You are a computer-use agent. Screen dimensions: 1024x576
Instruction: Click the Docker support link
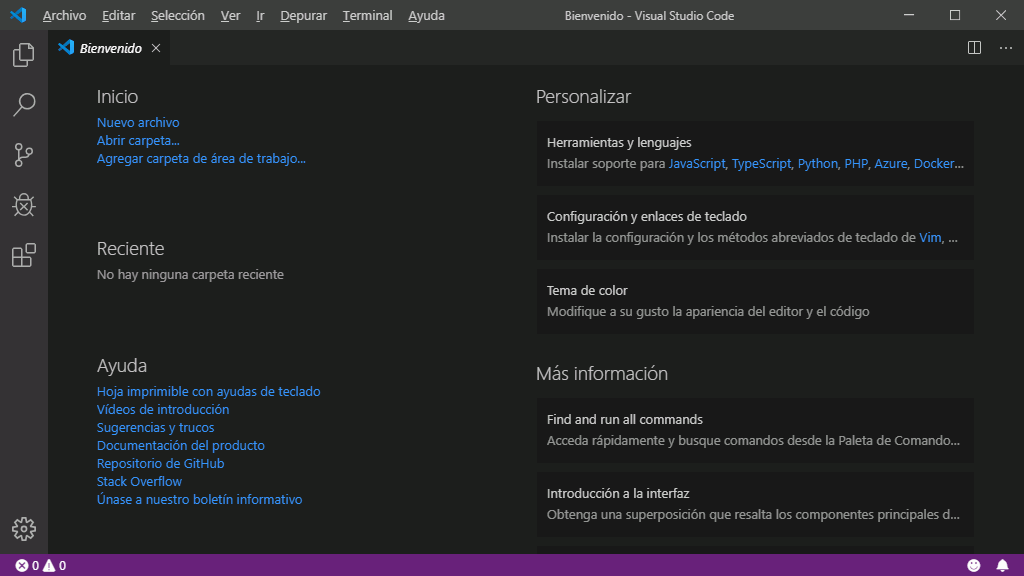pos(934,163)
